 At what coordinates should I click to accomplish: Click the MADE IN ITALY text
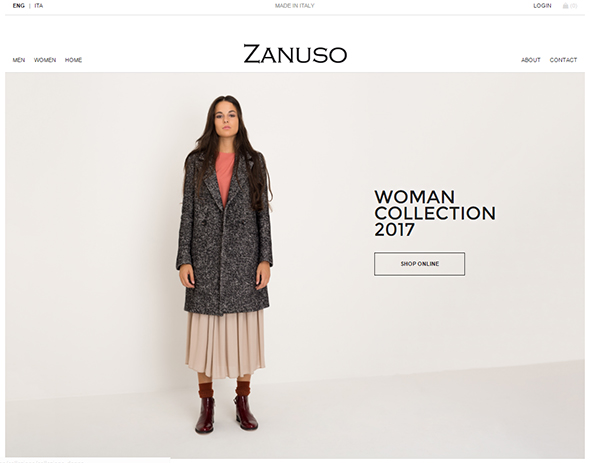click(x=295, y=6)
